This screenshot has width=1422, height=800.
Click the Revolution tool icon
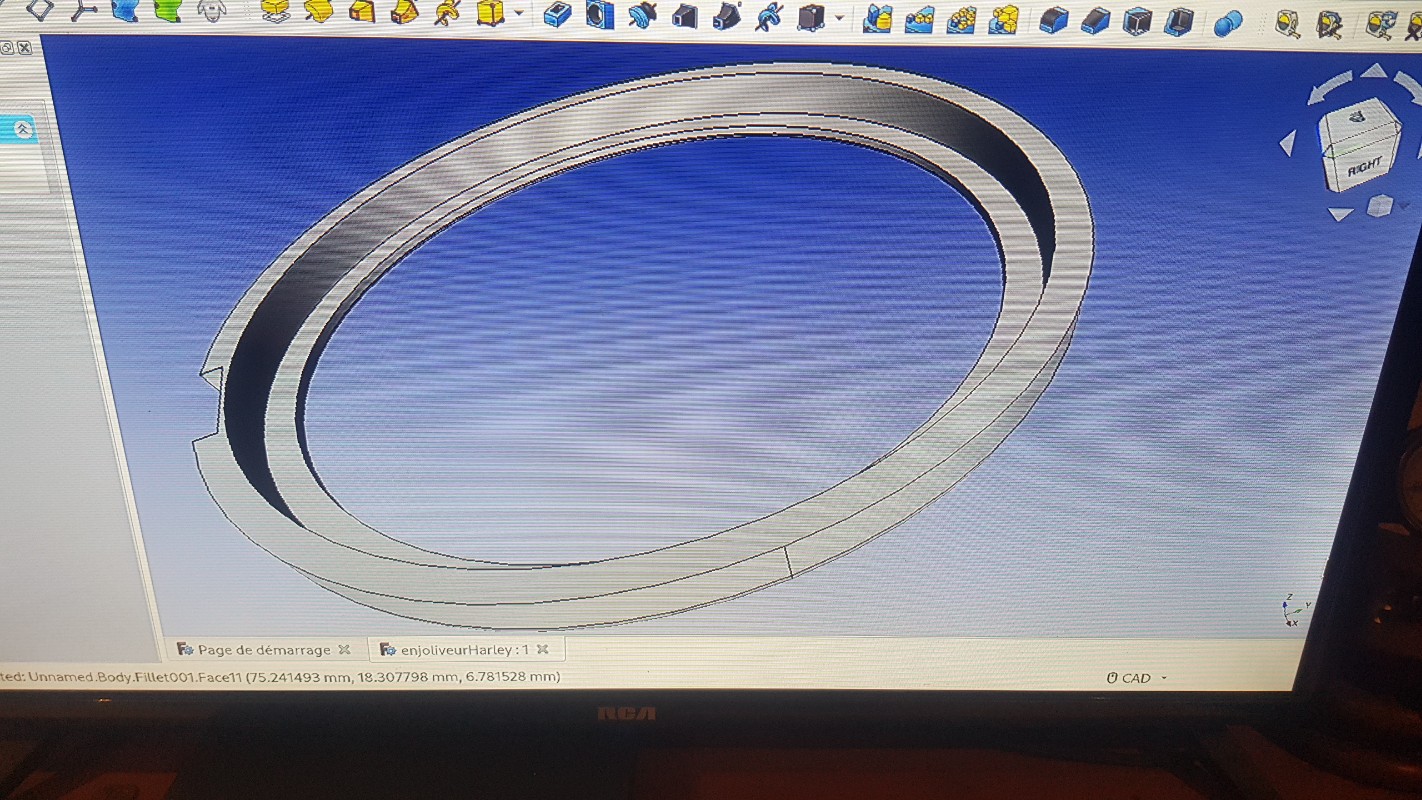318,12
